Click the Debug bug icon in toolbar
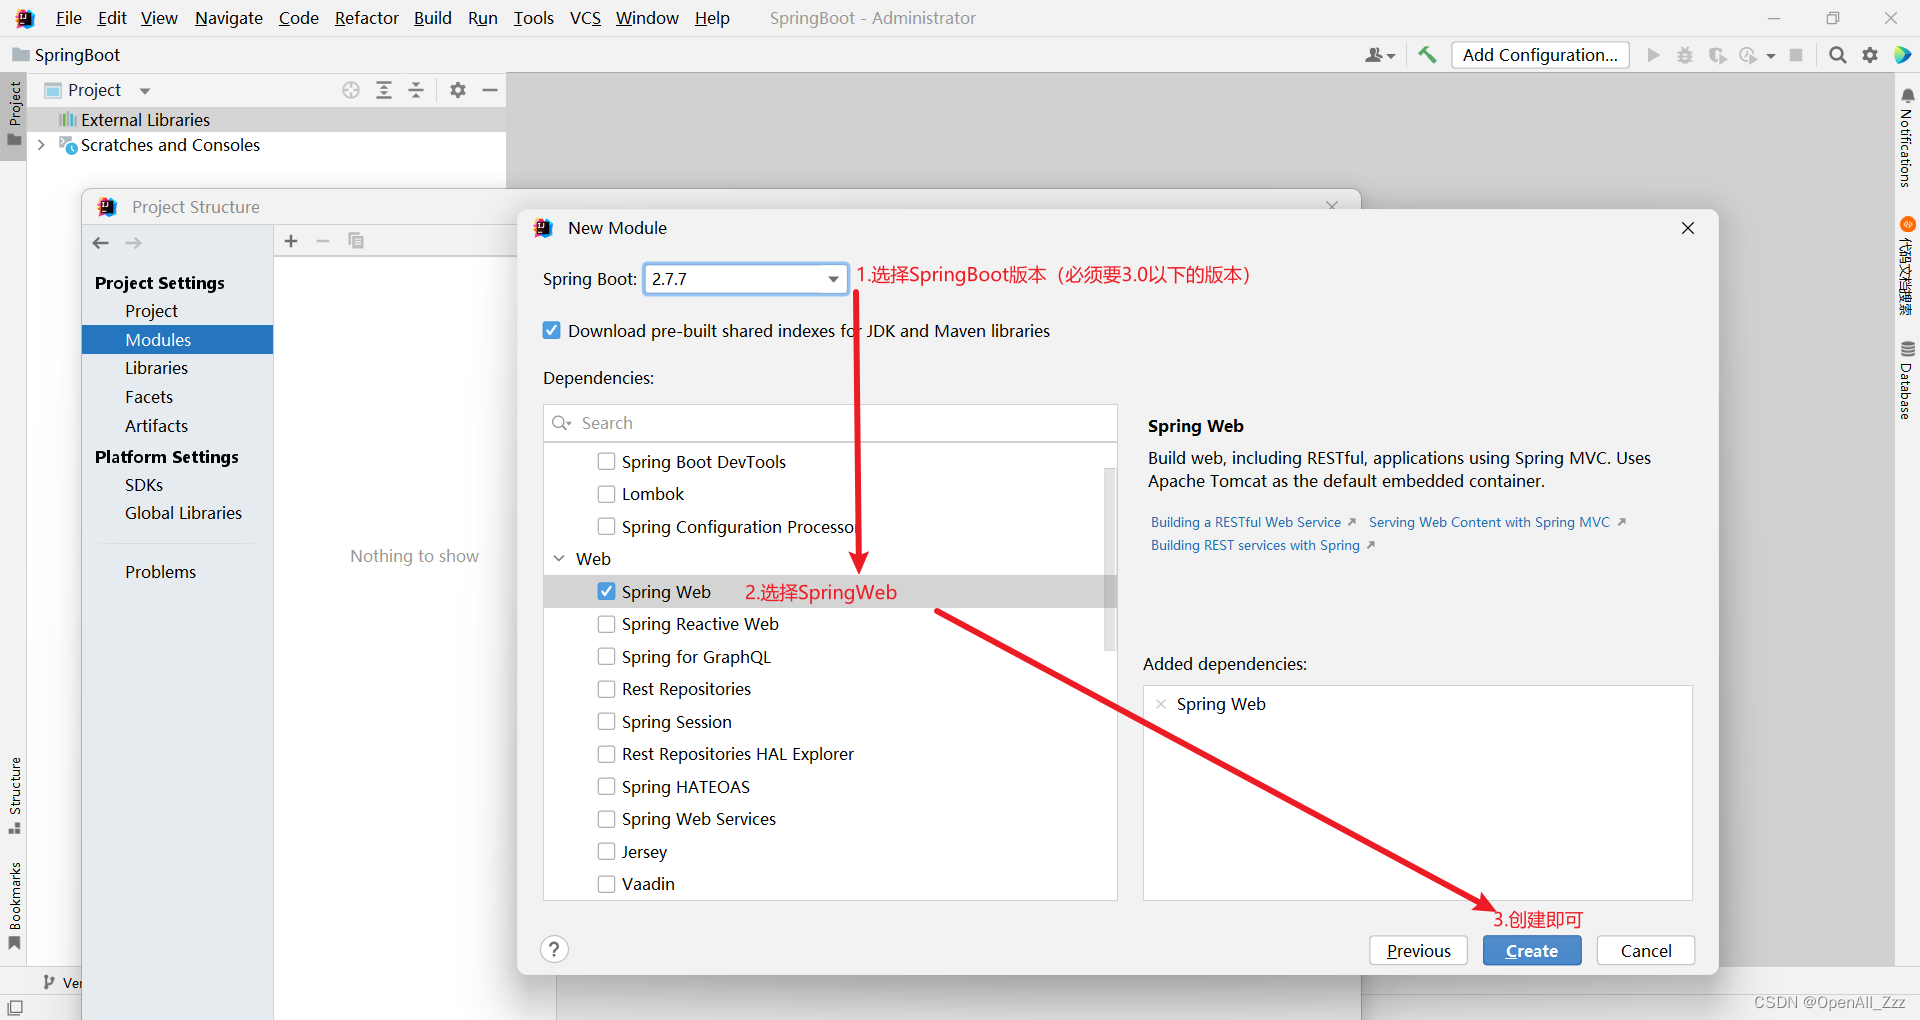 click(1685, 55)
